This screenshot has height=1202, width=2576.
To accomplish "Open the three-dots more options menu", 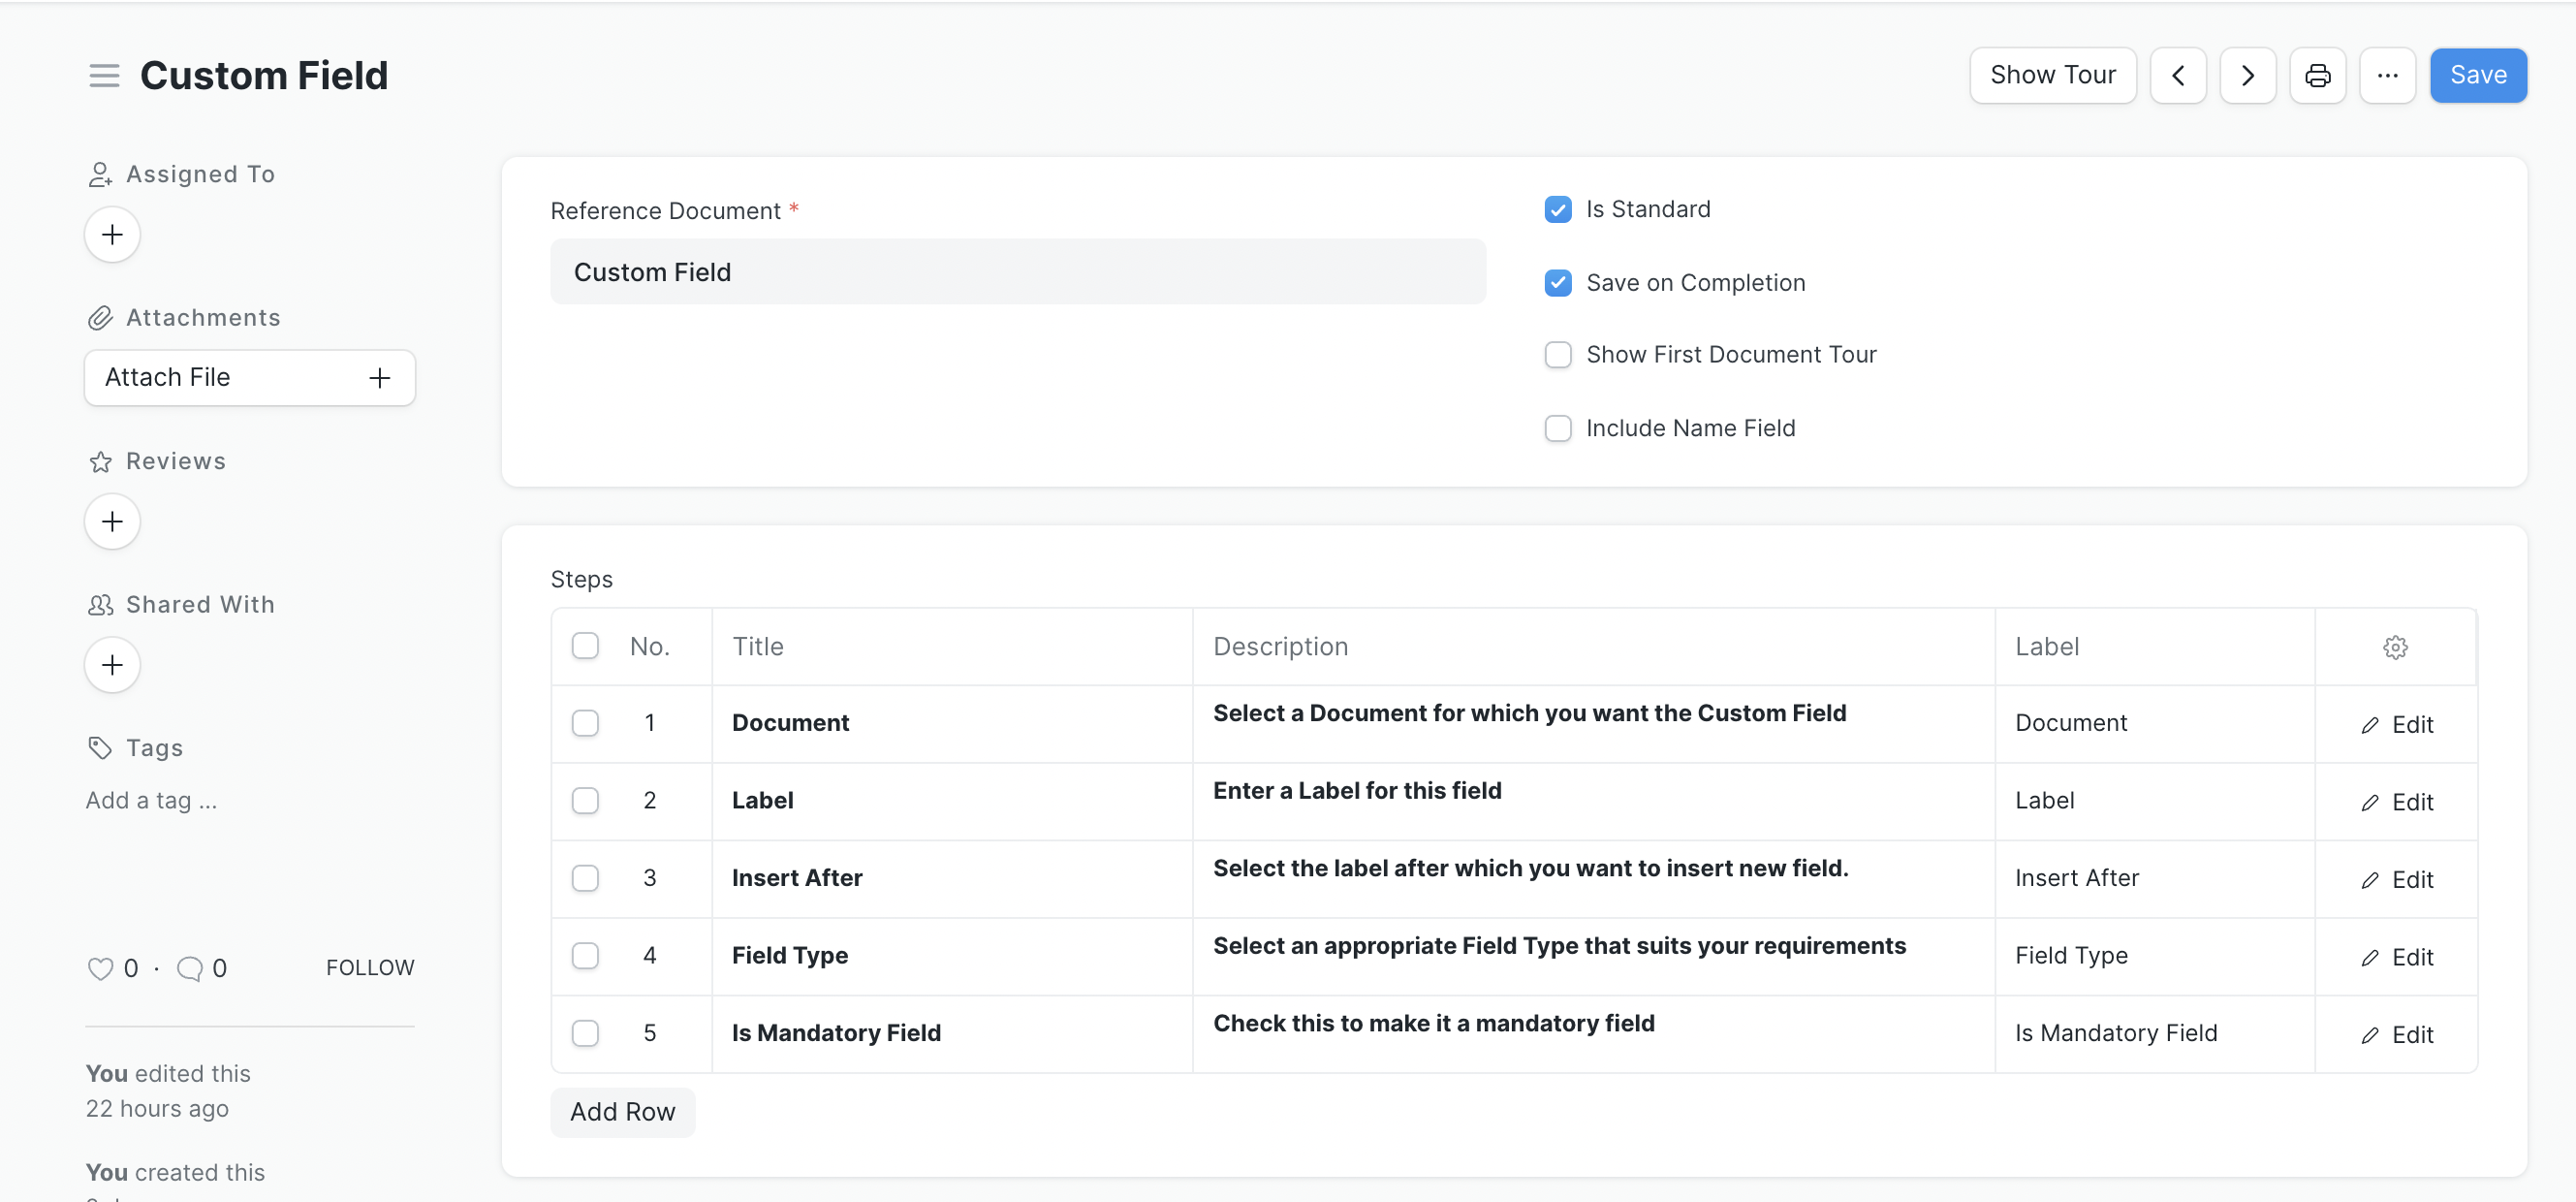I will click(2387, 76).
